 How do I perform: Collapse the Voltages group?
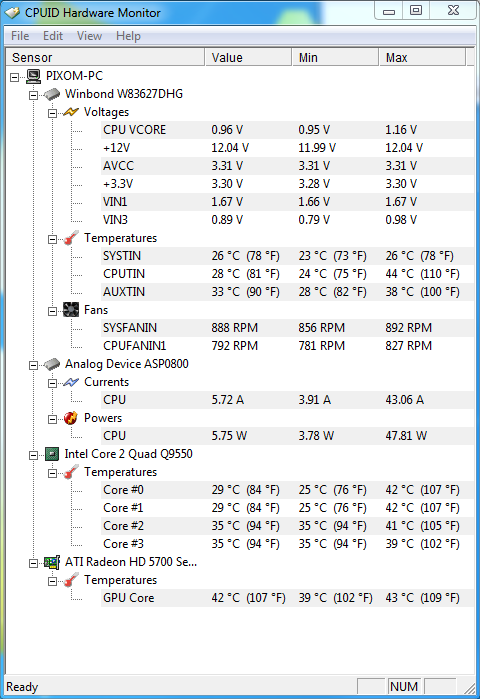click(x=52, y=113)
